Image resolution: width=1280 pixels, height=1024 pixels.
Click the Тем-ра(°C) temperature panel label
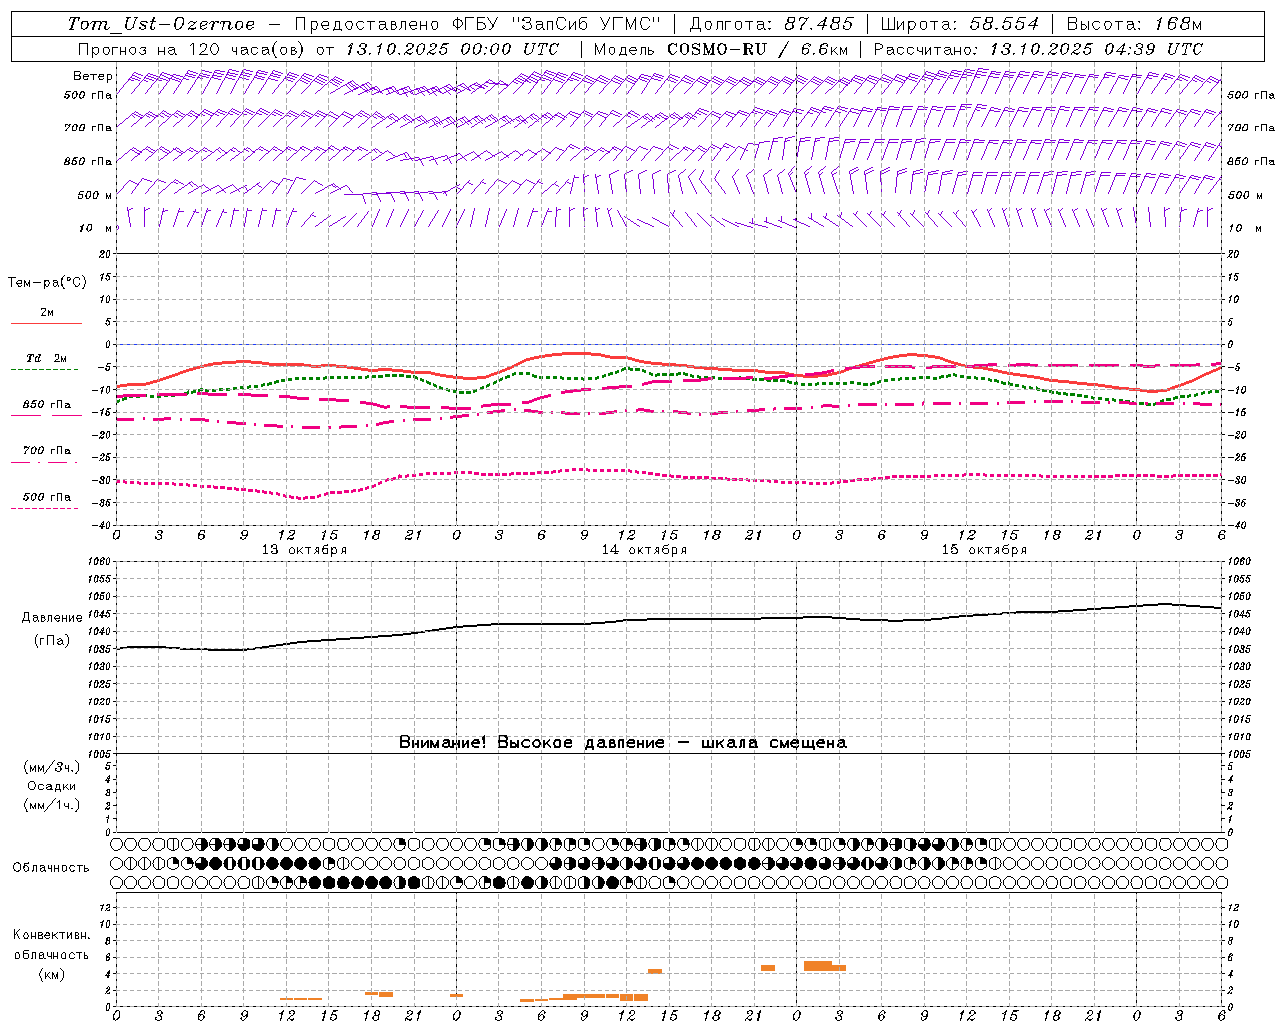click(x=47, y=283)
